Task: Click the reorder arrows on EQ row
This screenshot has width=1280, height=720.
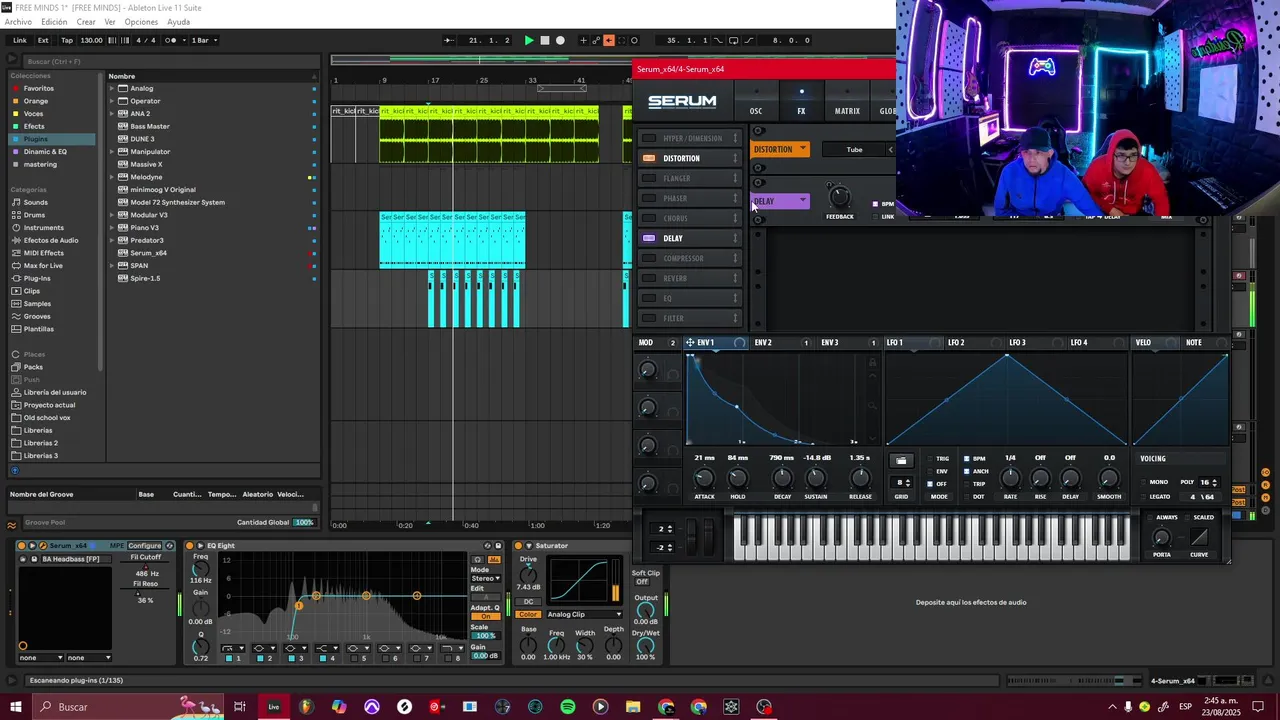Action: 735,298
